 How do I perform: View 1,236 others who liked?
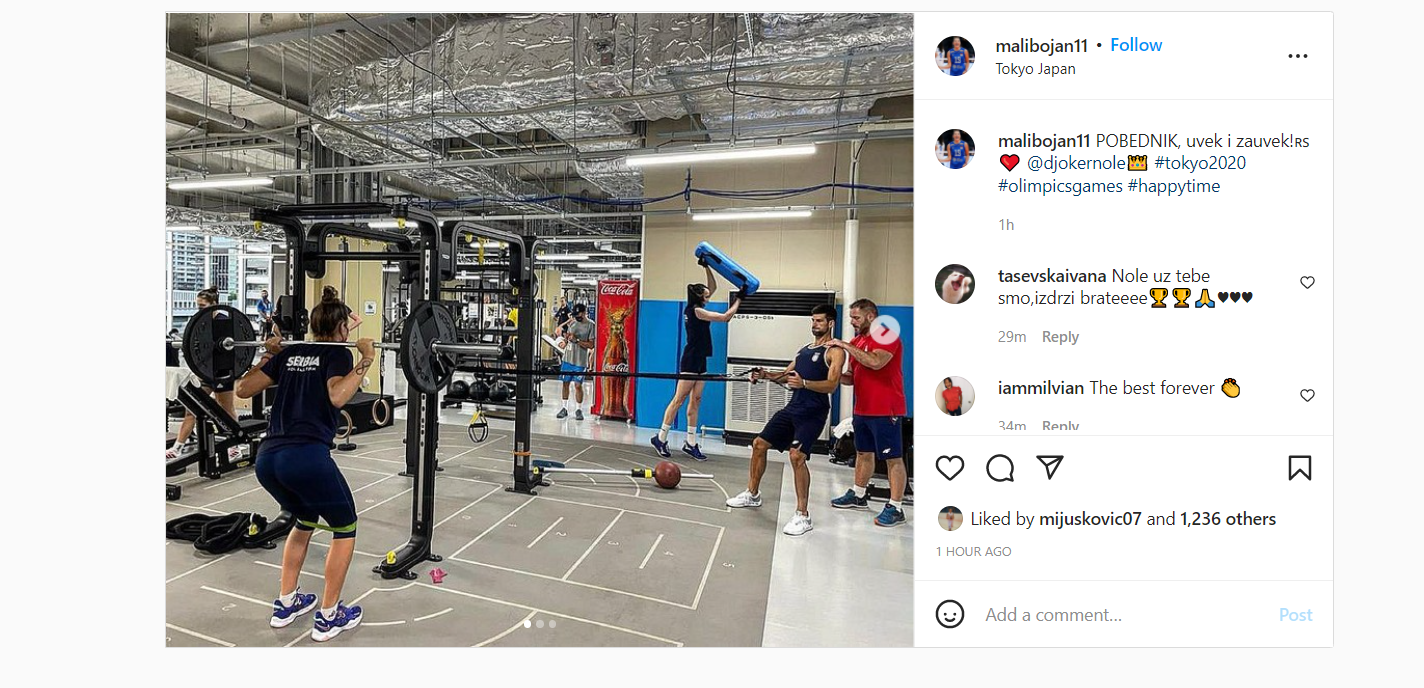click(1228, 519)
